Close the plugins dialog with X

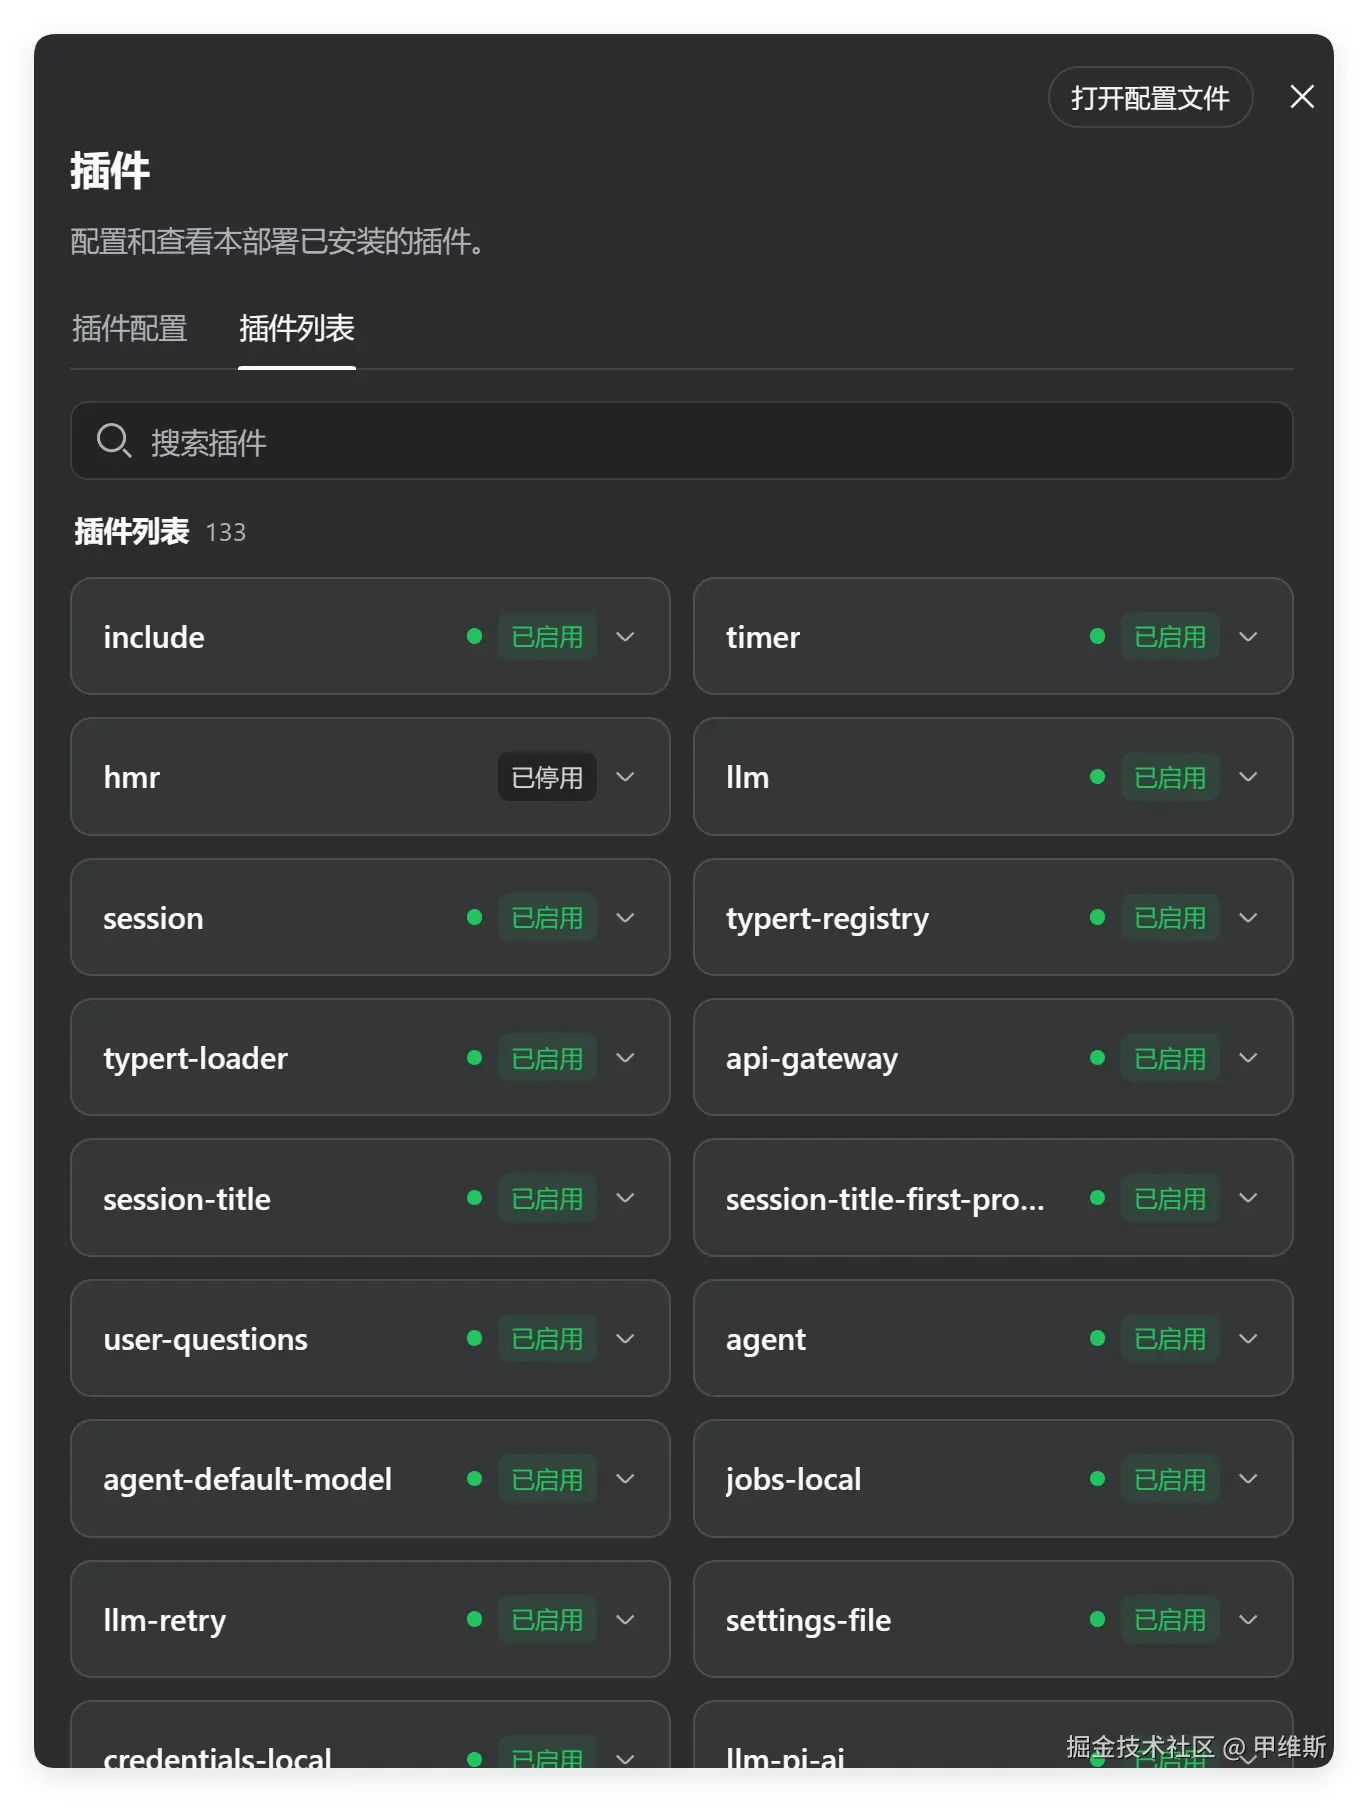pyautogui.click(x=1301, y=97)
